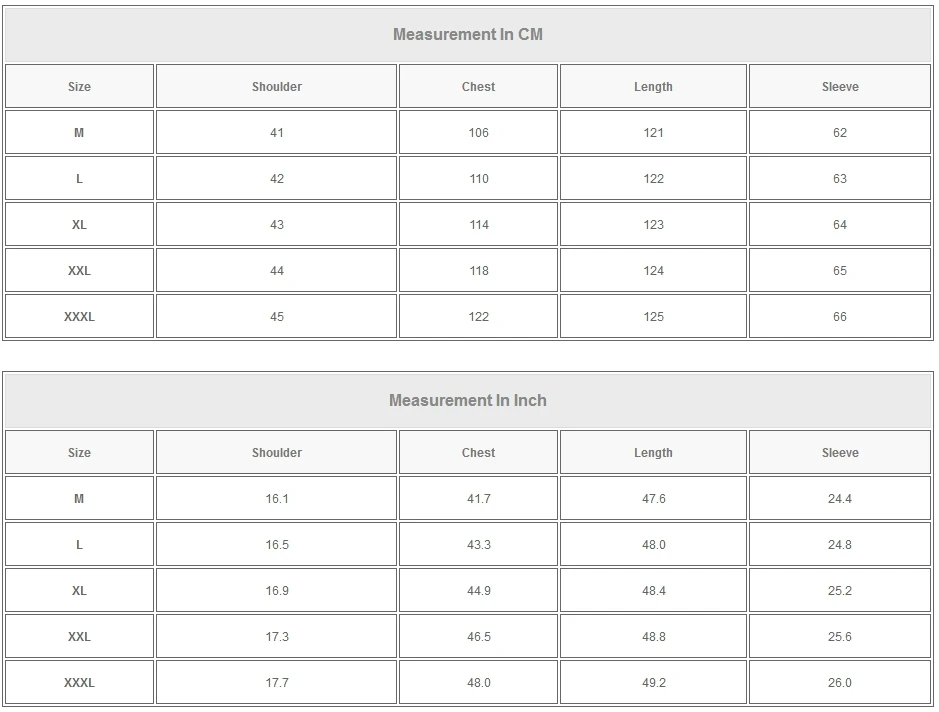Click the length value 123 cell
The height and width of the screenshot is (712, 939).
click(653, 225)
